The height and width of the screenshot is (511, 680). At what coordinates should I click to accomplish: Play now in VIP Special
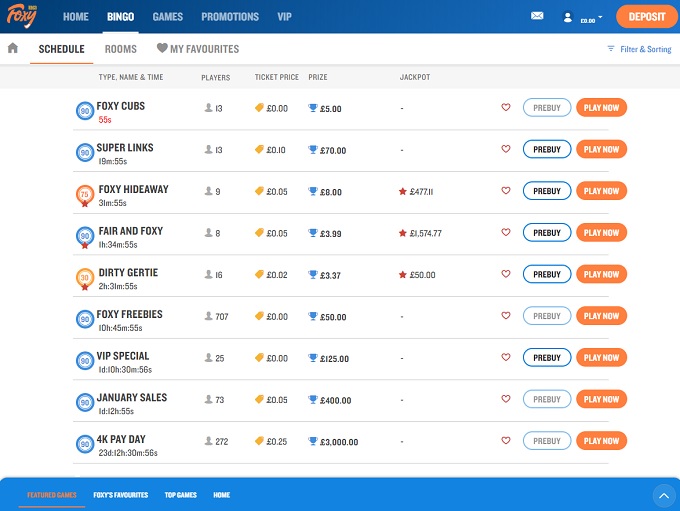coord(602,357)
